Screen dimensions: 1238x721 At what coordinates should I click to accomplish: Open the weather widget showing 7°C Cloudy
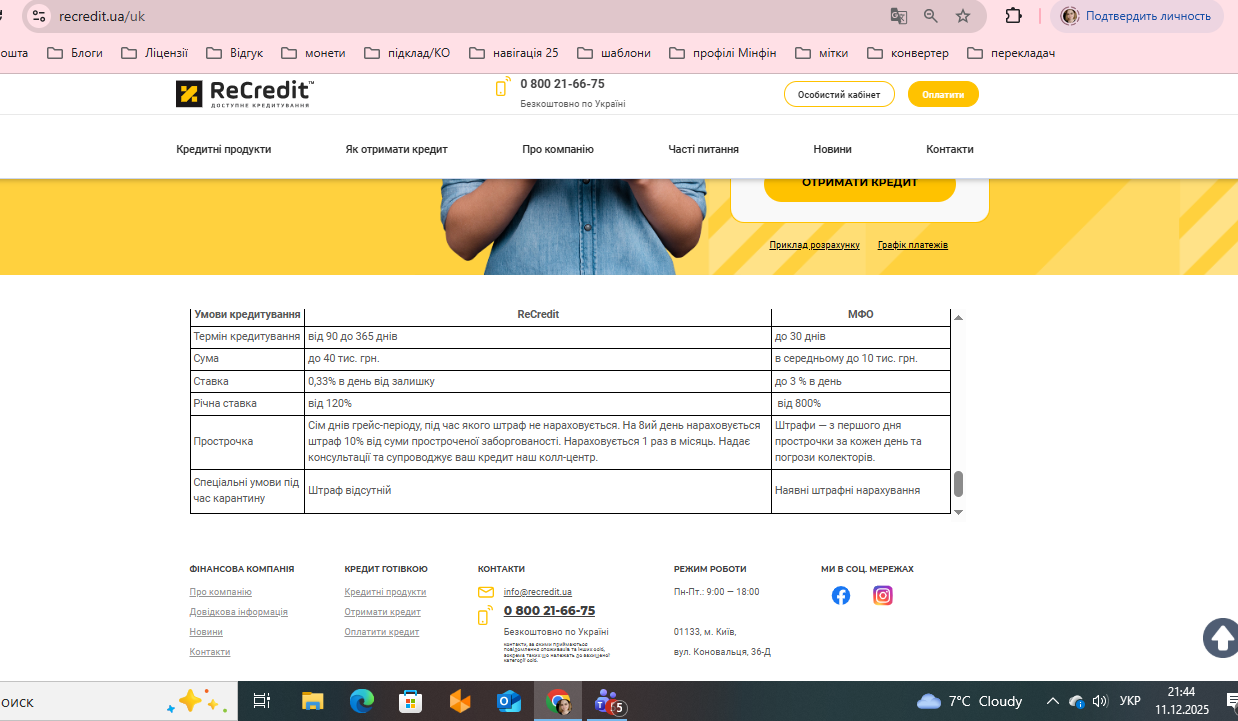tap(969, 701)
